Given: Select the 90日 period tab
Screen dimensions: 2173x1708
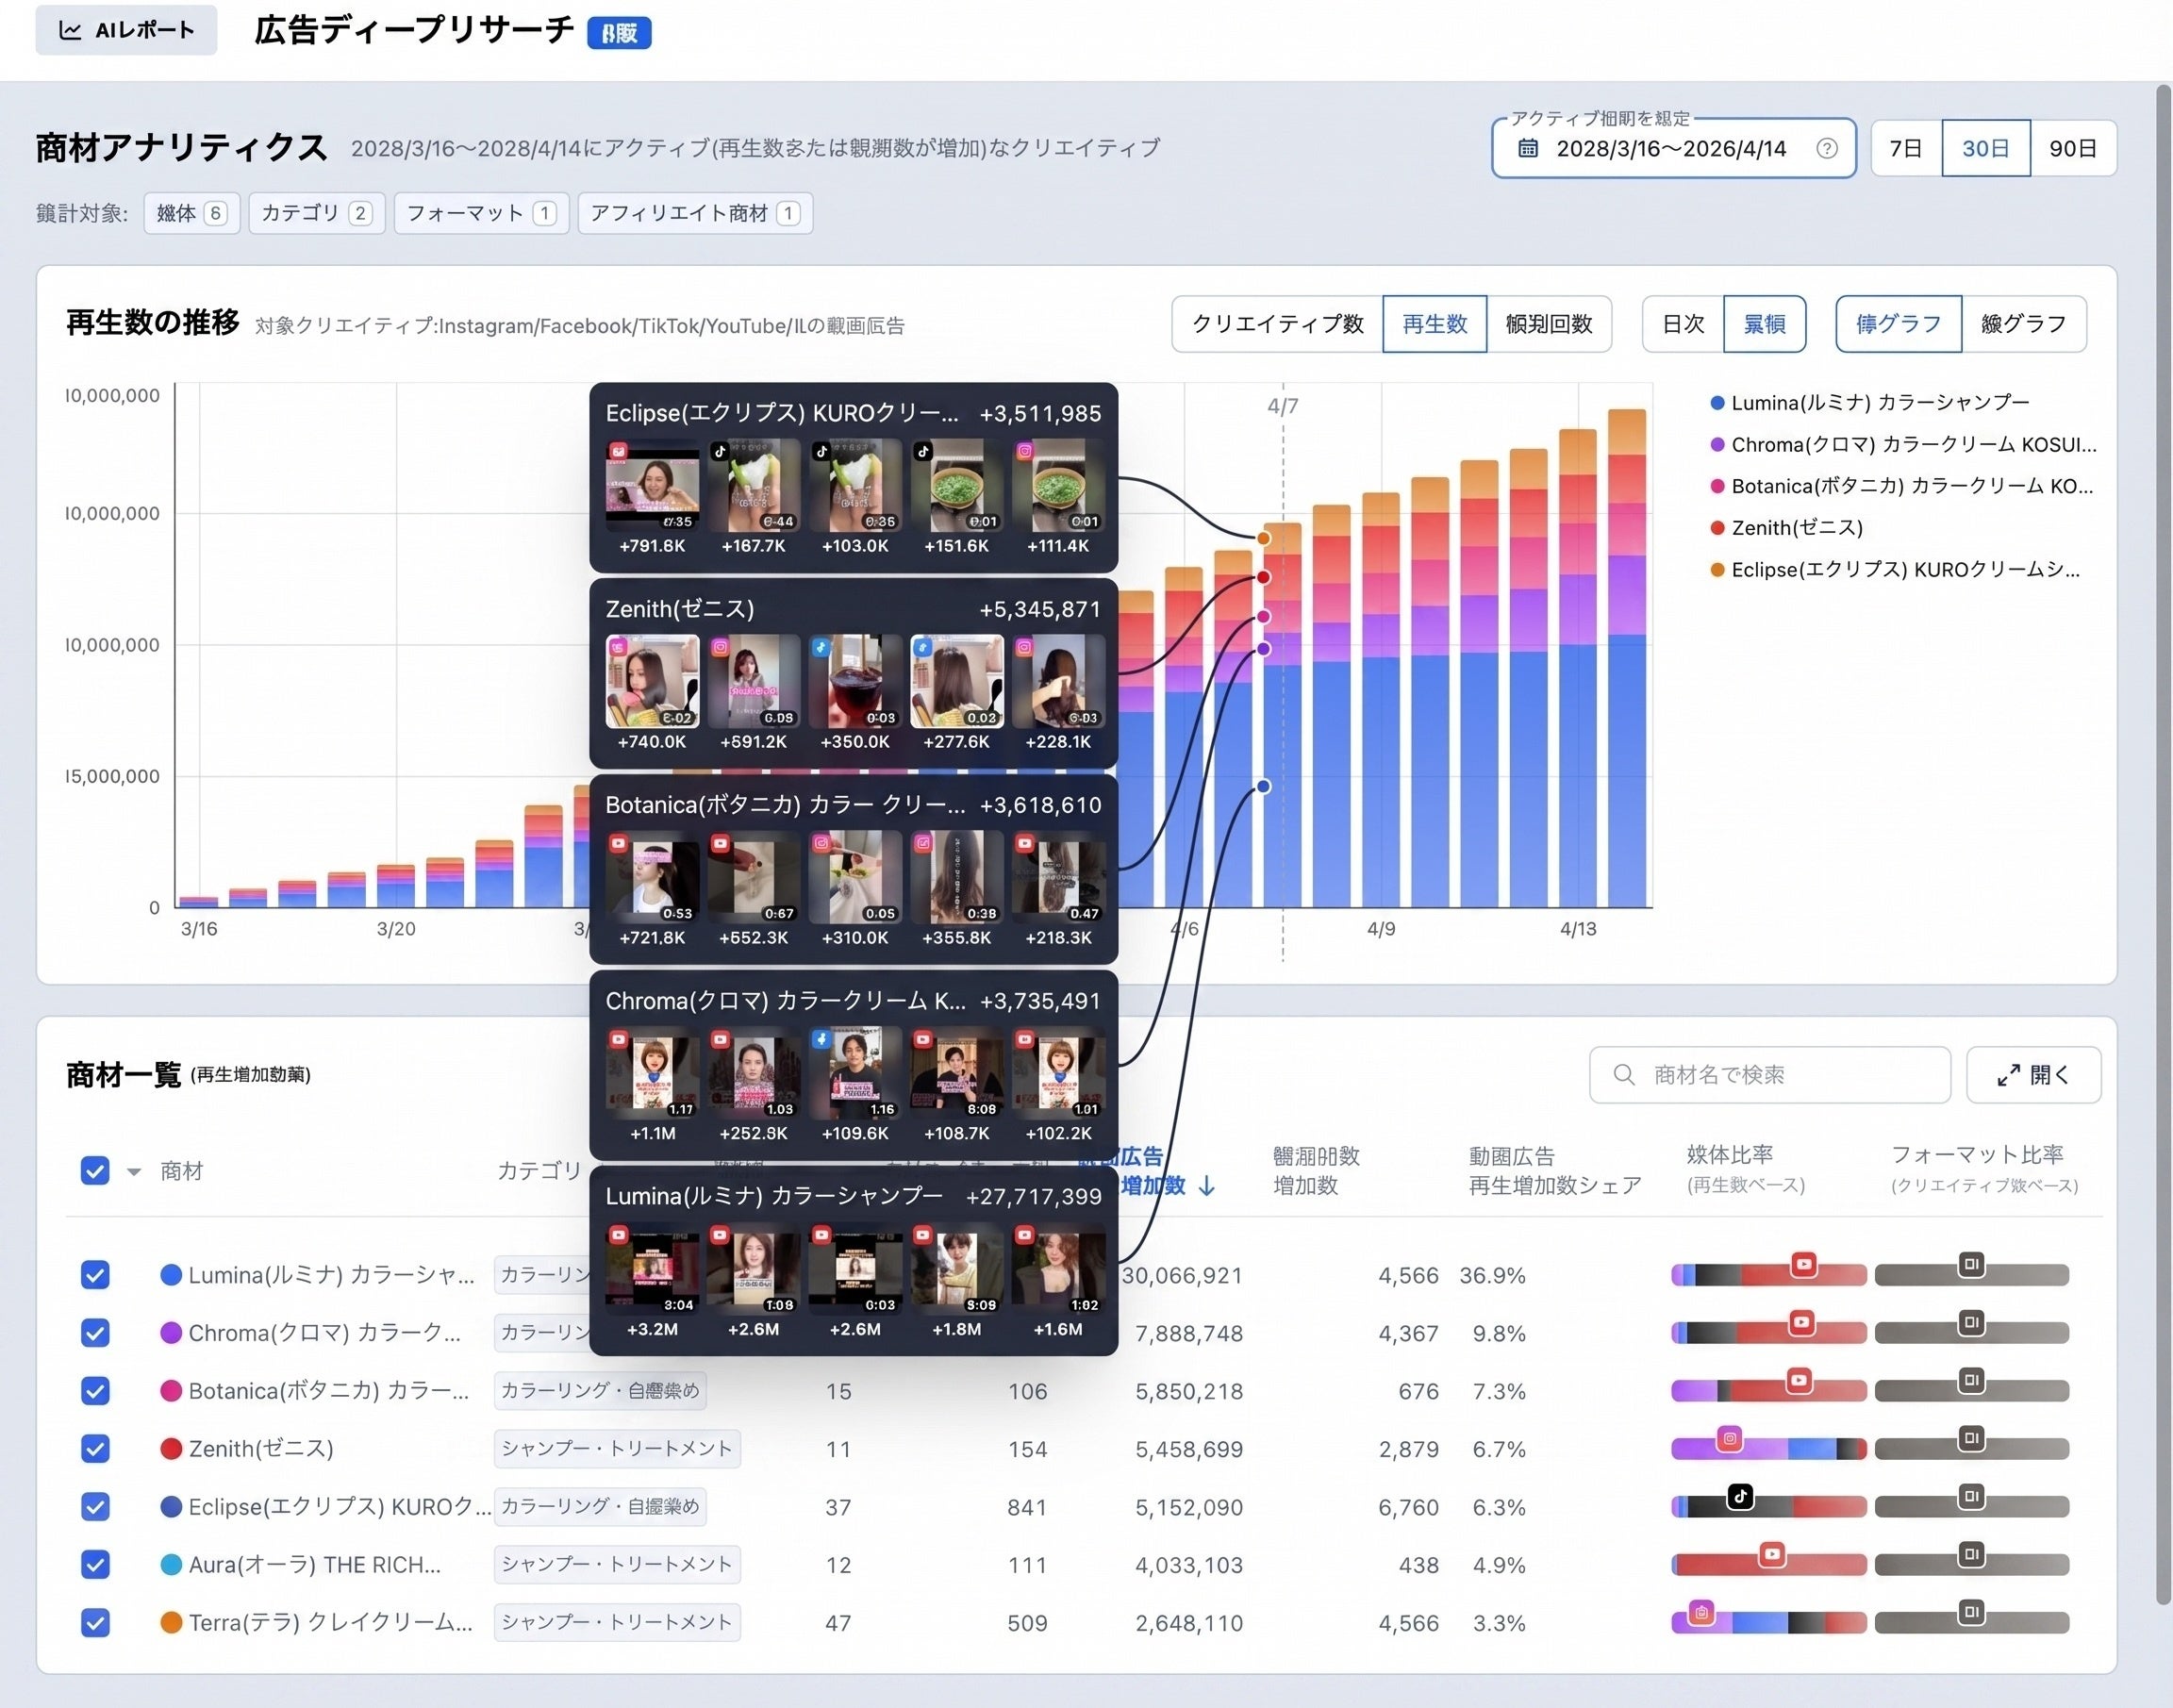Looking at the screenshot, I should 2072,149.
